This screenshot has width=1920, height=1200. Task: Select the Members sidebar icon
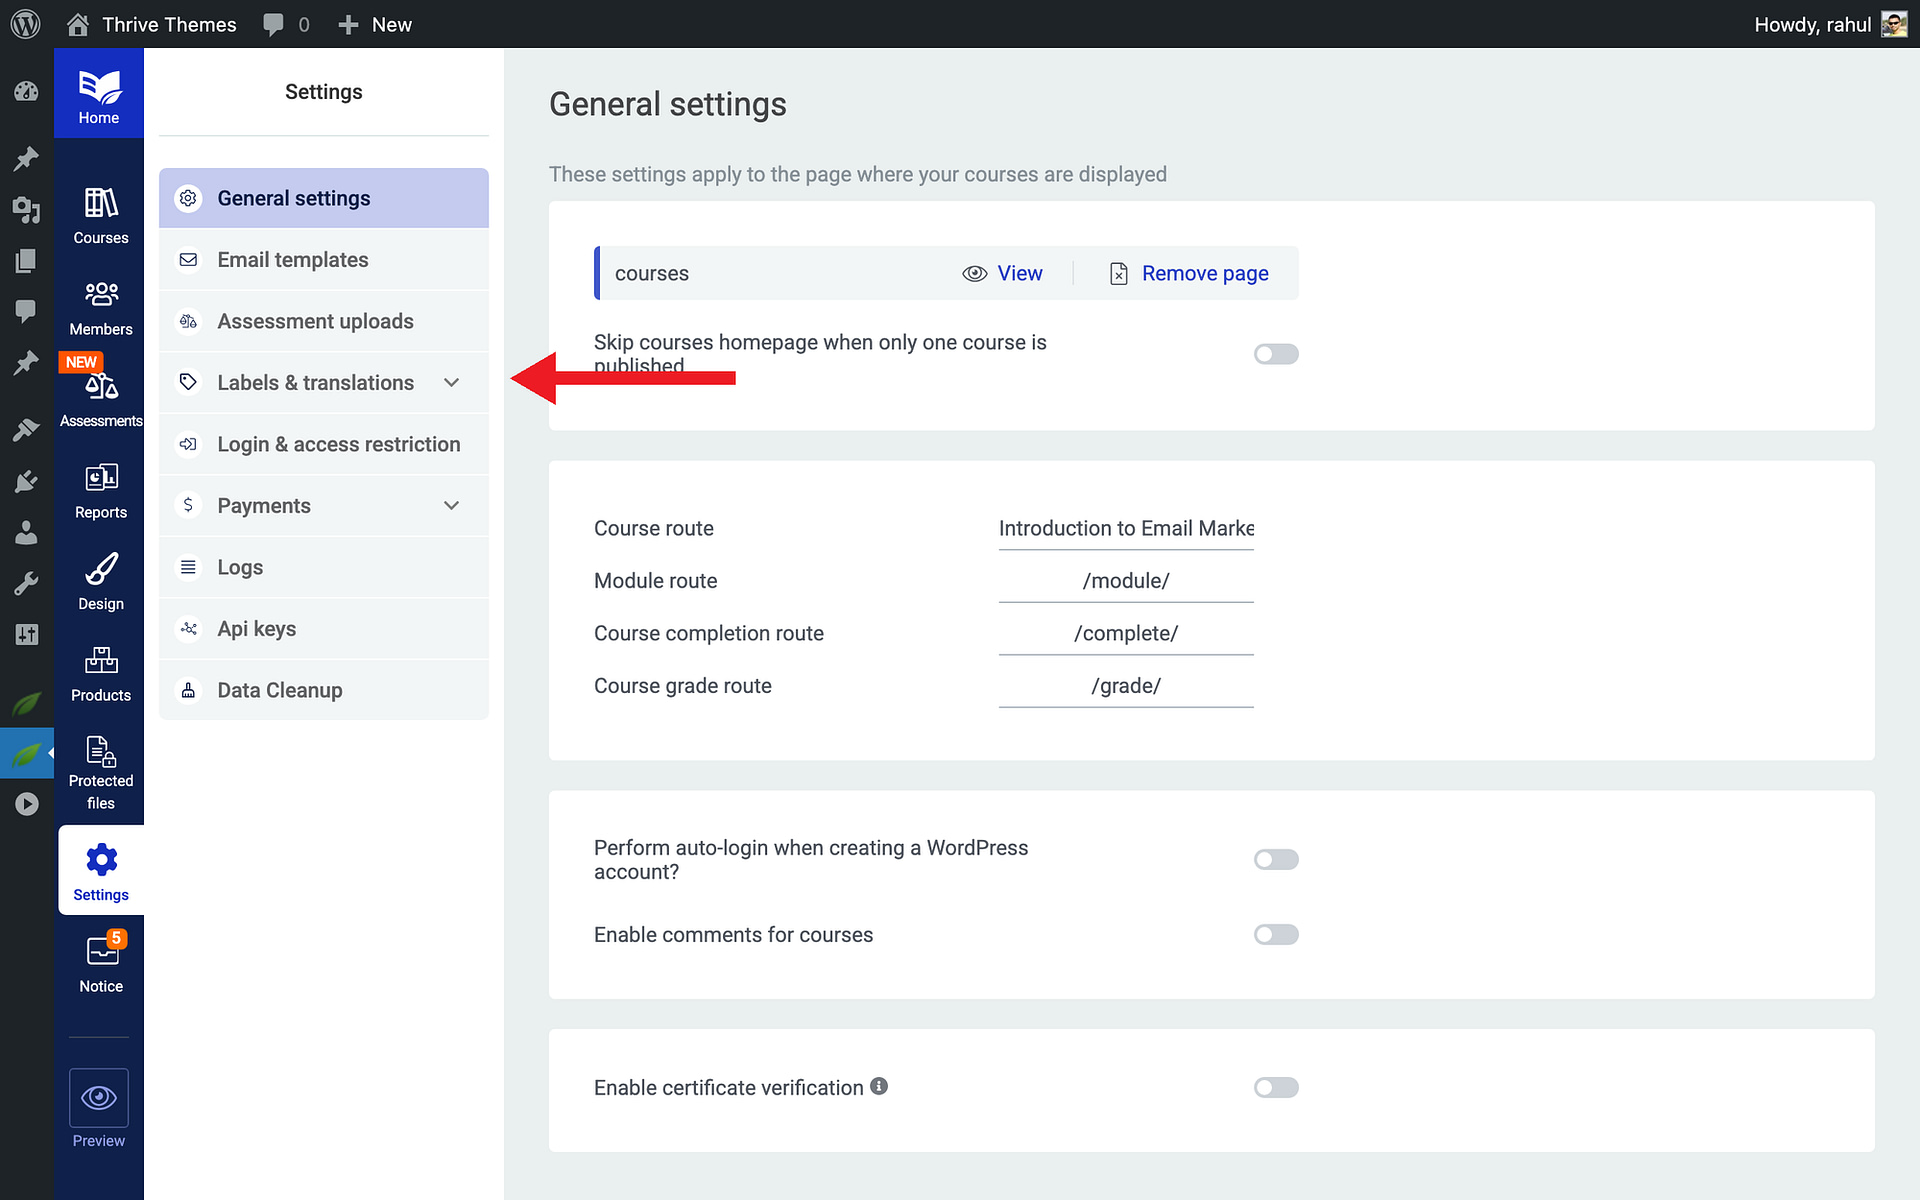click(x=99, y=305)
